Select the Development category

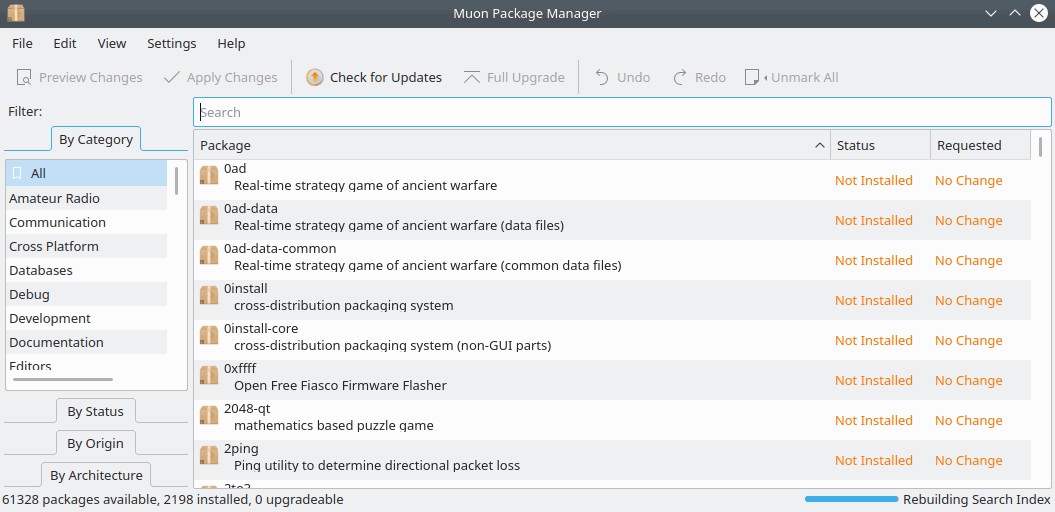[86, 318]
